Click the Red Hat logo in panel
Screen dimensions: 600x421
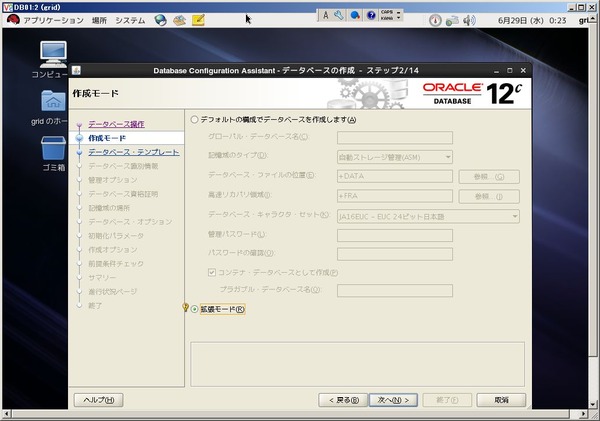(x=13, y=20)
